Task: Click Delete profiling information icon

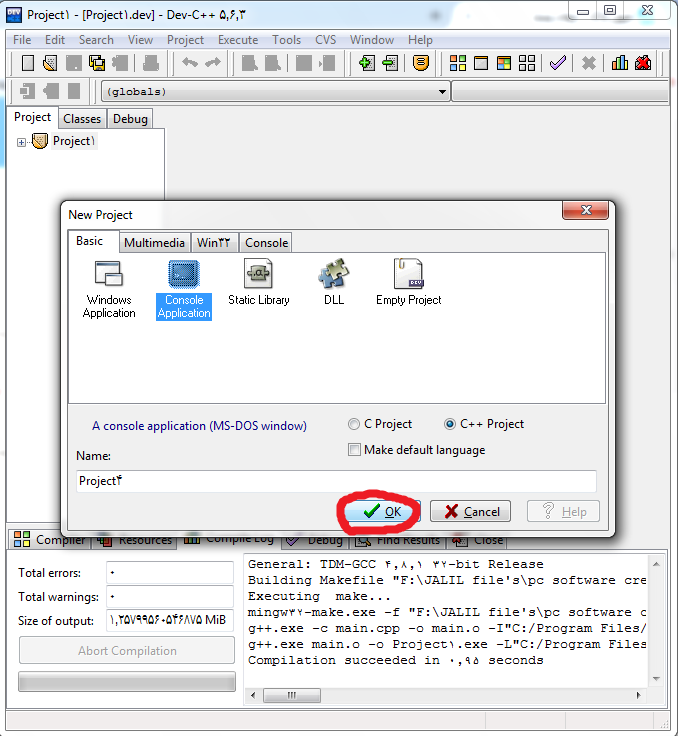Action: pos(643,62)
